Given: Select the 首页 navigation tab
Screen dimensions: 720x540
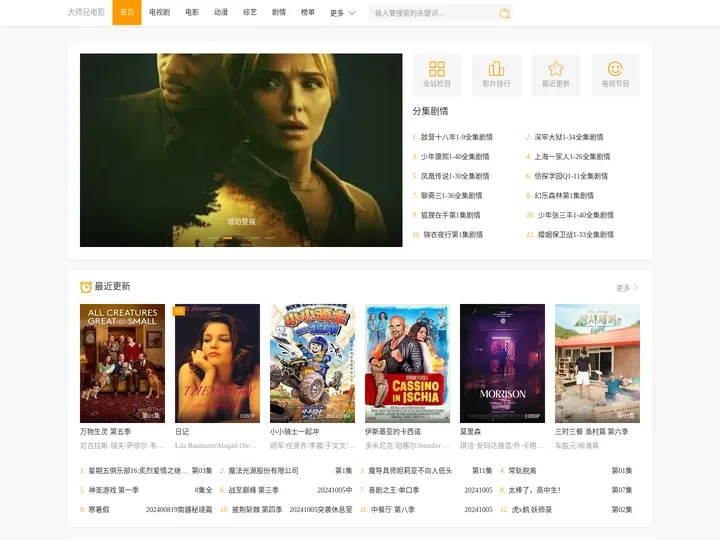Looking at the screenshot, I should tap(127, 12).
